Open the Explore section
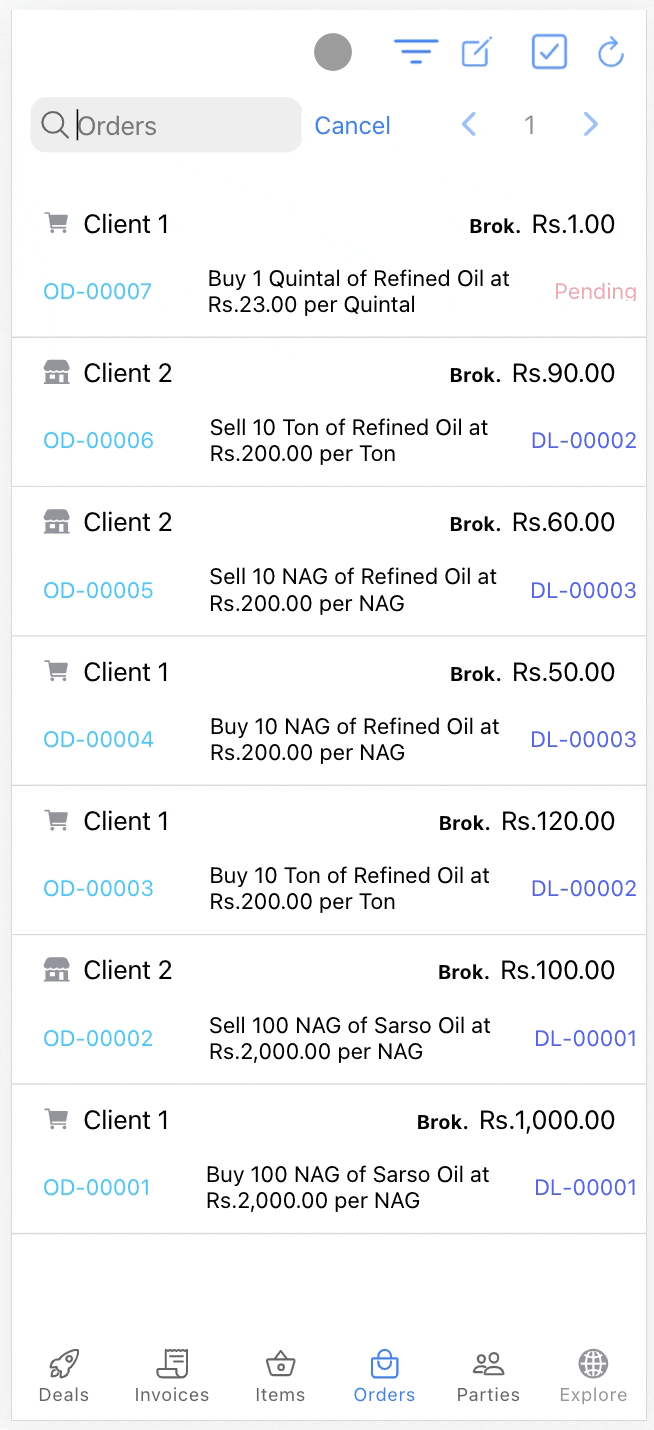This screenshot has width=654, height=1430. (x=593, y=1375)
